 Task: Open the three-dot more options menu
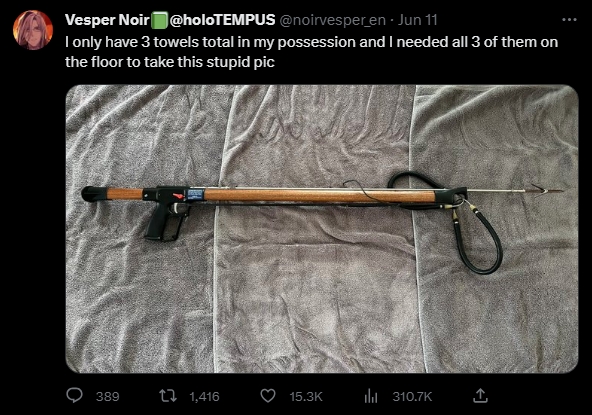[x=569, y=20]
